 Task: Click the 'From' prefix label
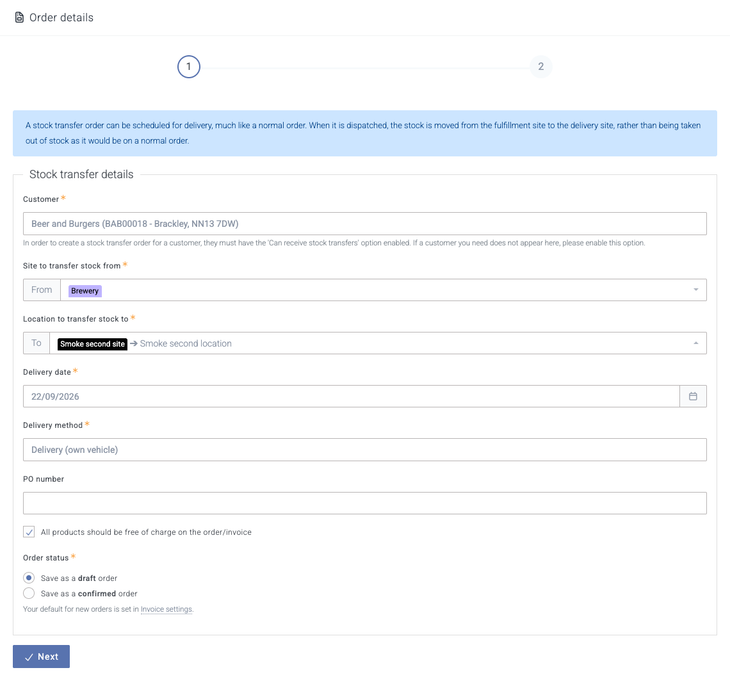(x=41, y=290)
